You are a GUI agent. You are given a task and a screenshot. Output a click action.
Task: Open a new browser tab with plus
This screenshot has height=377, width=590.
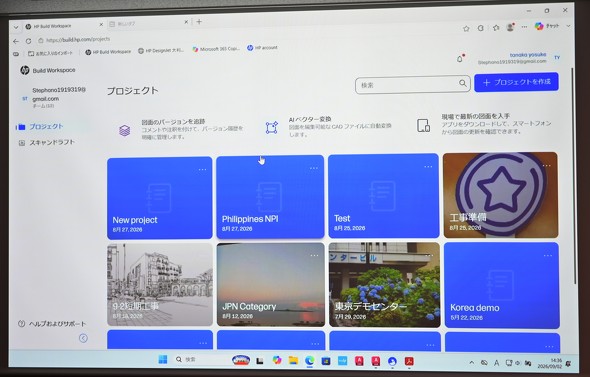199,21
